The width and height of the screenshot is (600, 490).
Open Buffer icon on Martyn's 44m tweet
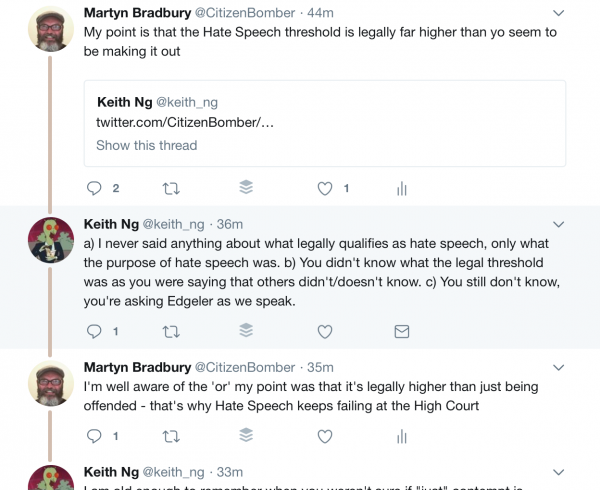[x=247, y=188]
